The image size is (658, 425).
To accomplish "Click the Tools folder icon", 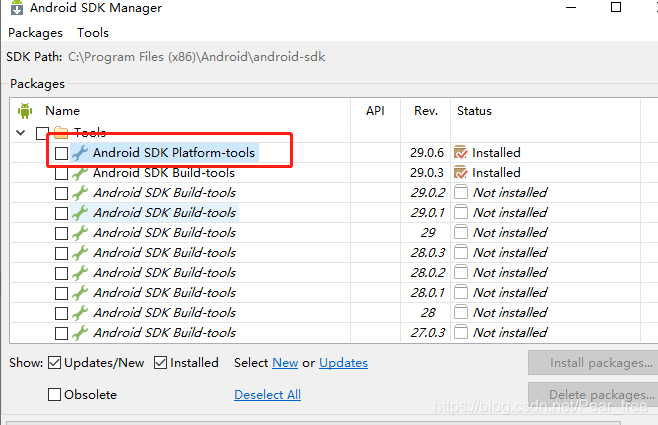I will click(61, 133).
